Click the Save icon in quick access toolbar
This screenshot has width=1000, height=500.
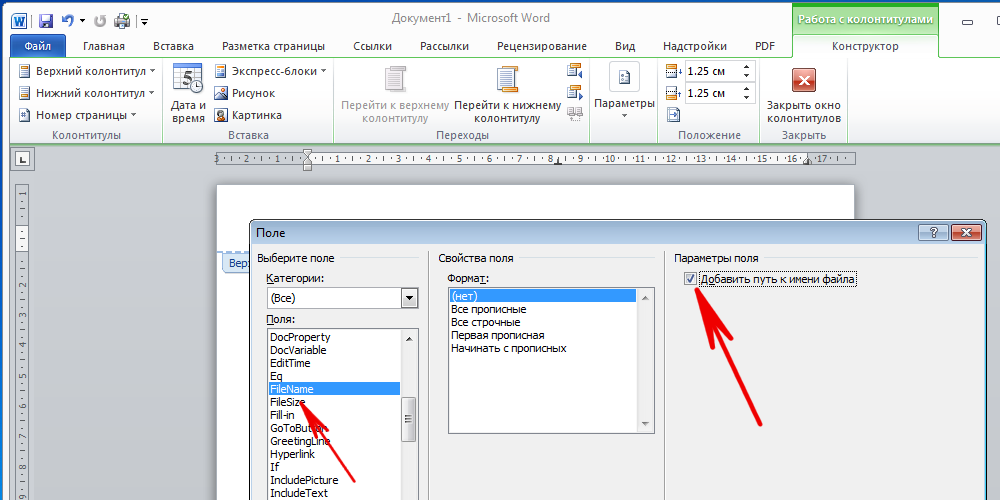(x=45, y=20)
